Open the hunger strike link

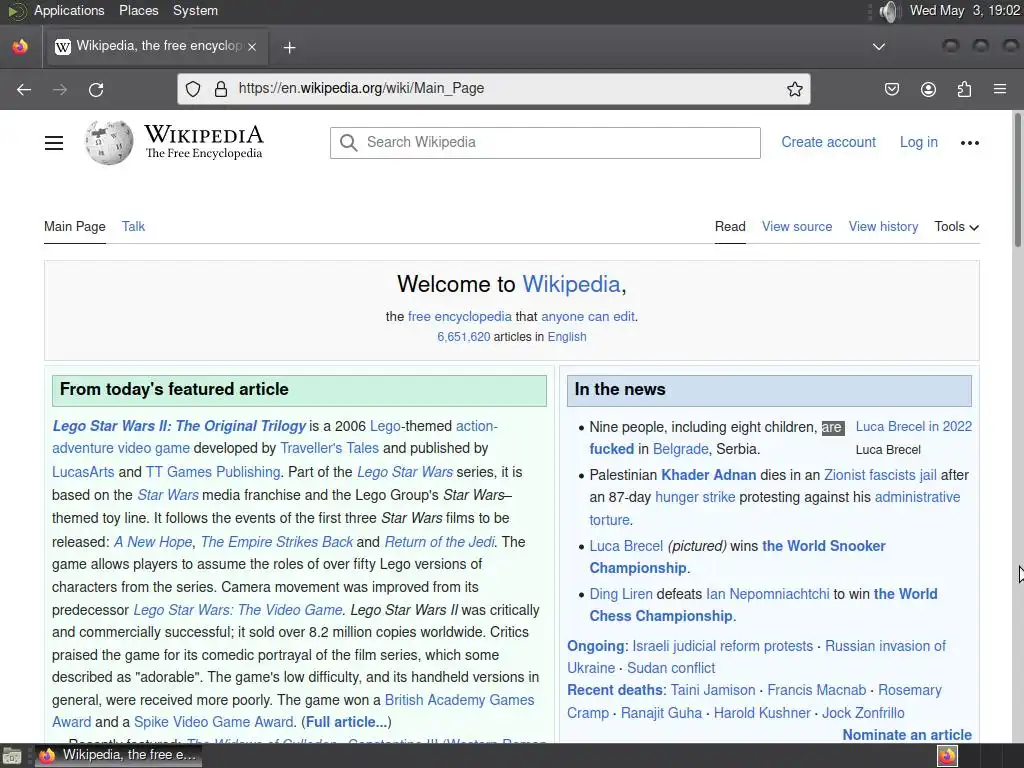pos(695,498)
